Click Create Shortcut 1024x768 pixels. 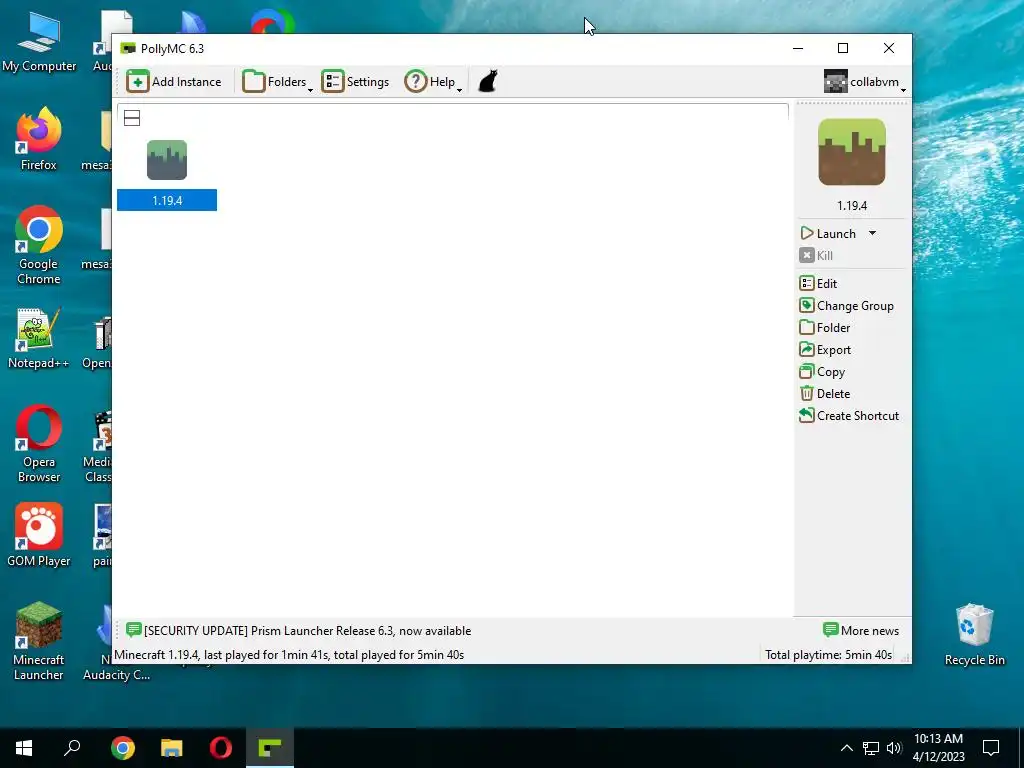click(849, 416)
